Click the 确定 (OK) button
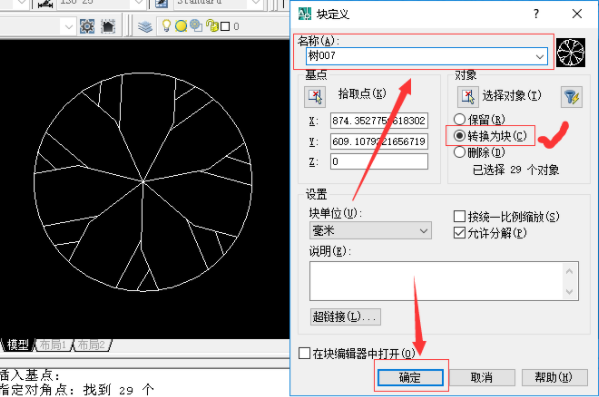This screenshot has width=599, height=397. pyautogui.click(x=410, y=378)
